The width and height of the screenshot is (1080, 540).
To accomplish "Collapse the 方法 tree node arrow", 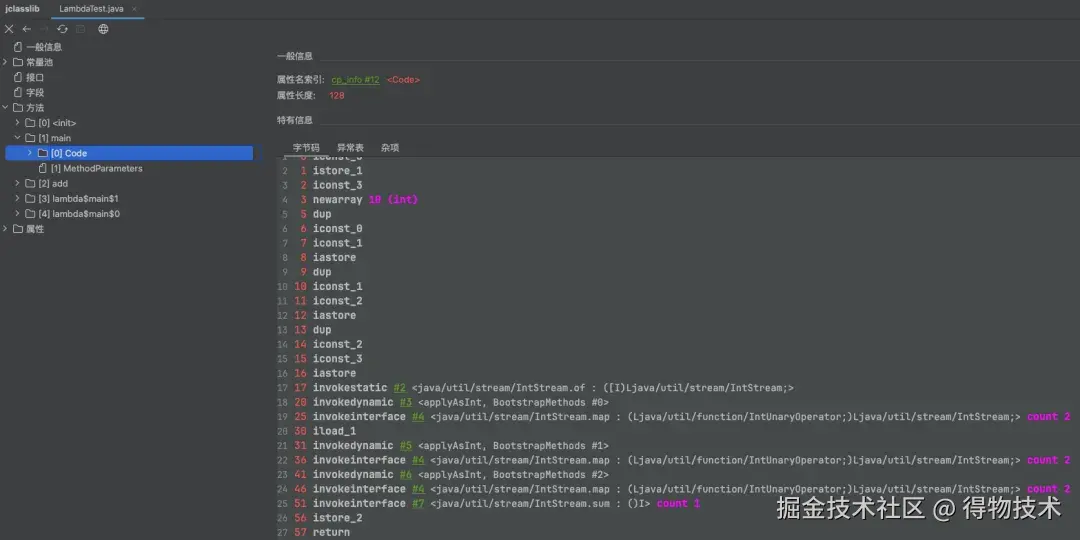I will point(6,107).
